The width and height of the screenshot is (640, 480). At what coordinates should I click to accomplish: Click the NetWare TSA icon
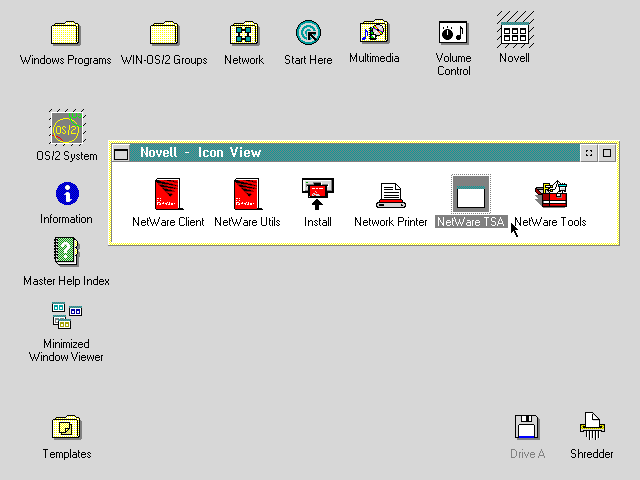[471, 194]
